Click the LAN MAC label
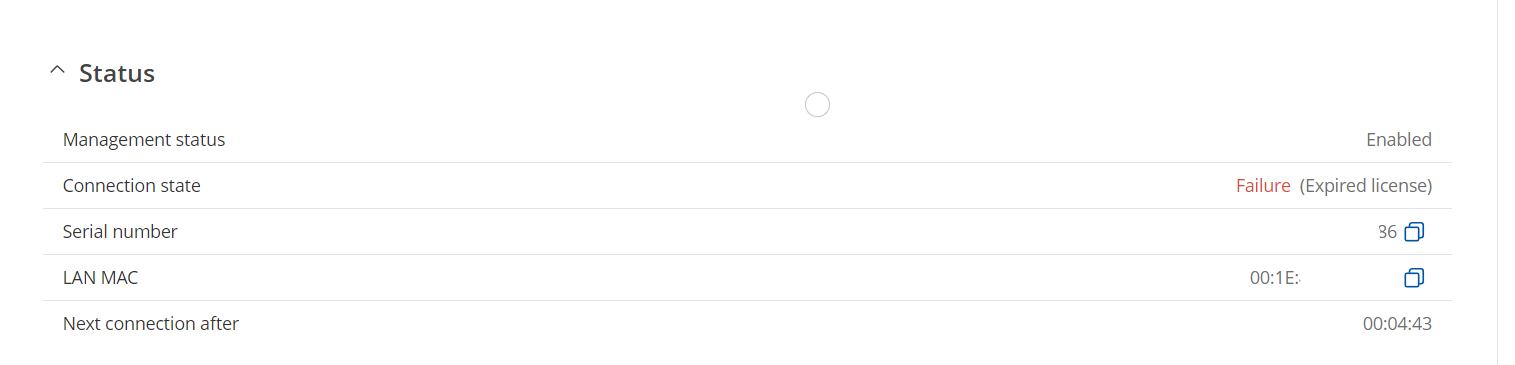The width and height of the screenshot is (1515, 365). tap(100, 278)
